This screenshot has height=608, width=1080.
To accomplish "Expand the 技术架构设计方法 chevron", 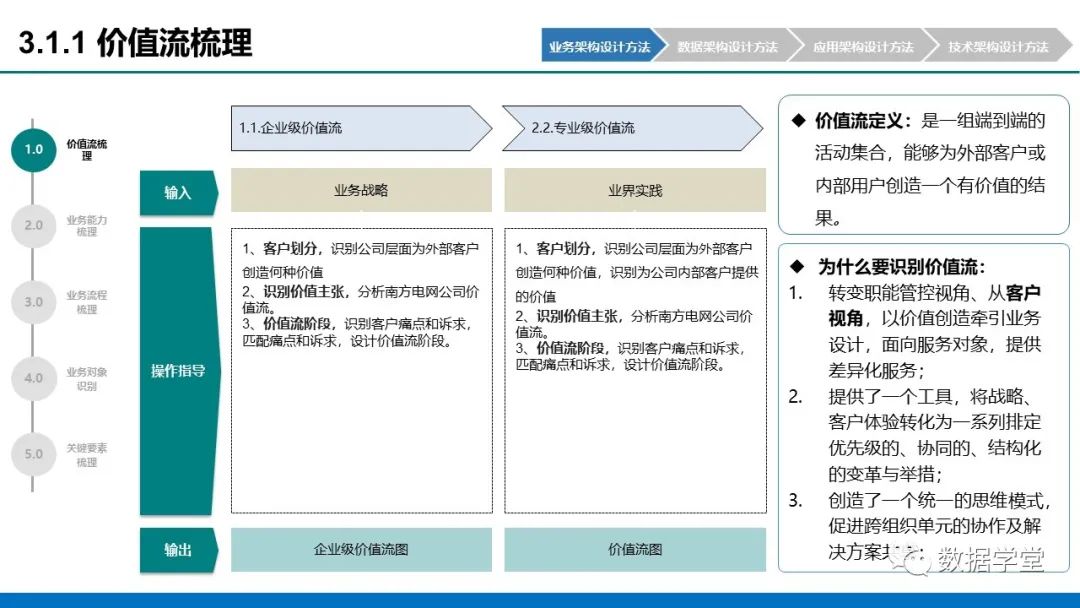I will coord(1000,46).
